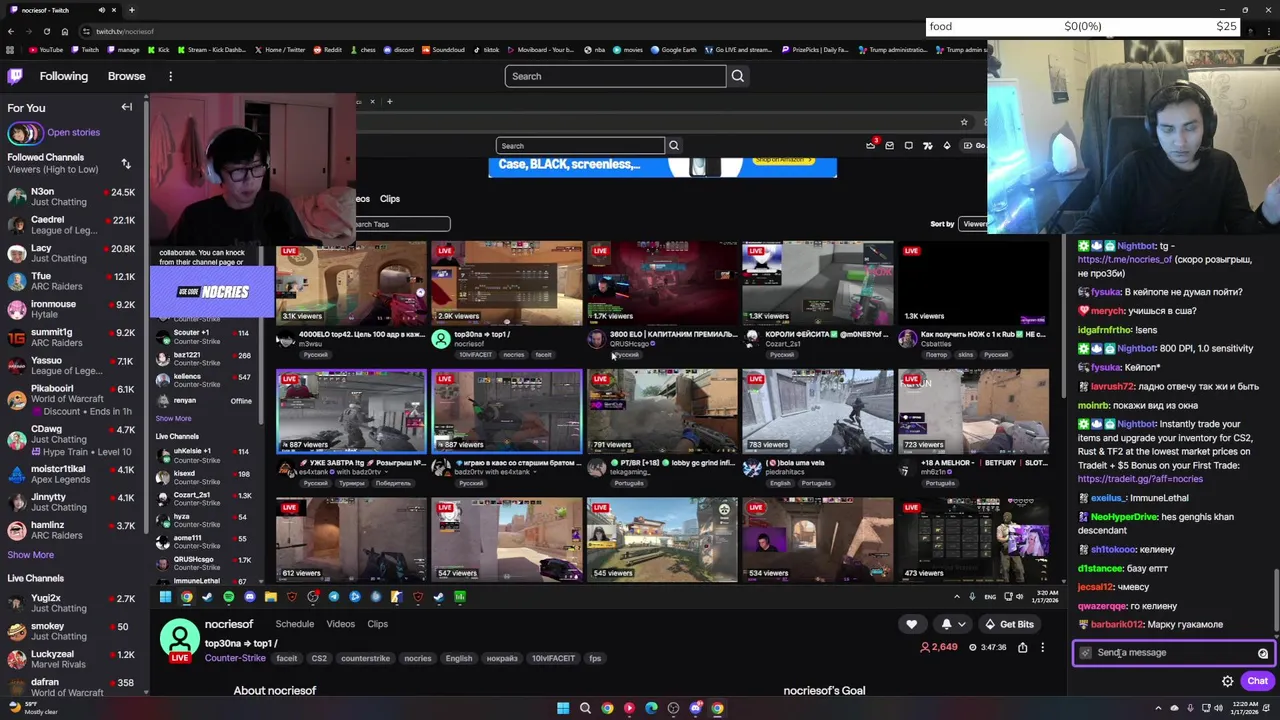Open the chat settings gear icon
The height and width of the screenshot is (720, 1280).
pos(1227,681)
